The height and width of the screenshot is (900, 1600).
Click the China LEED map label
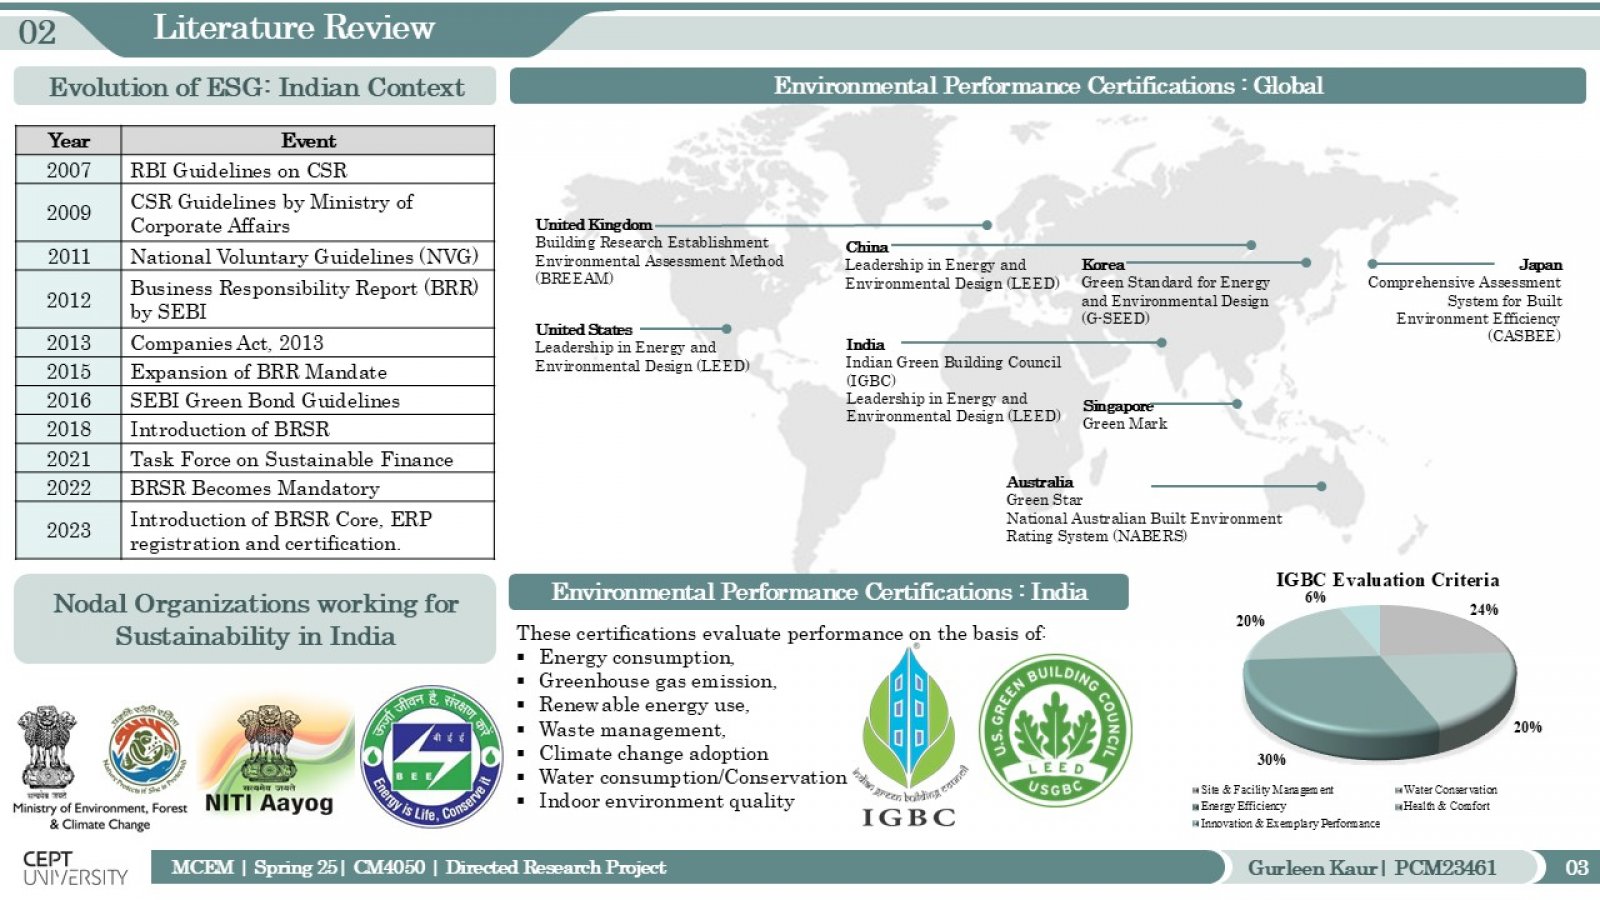pos(952,265)
